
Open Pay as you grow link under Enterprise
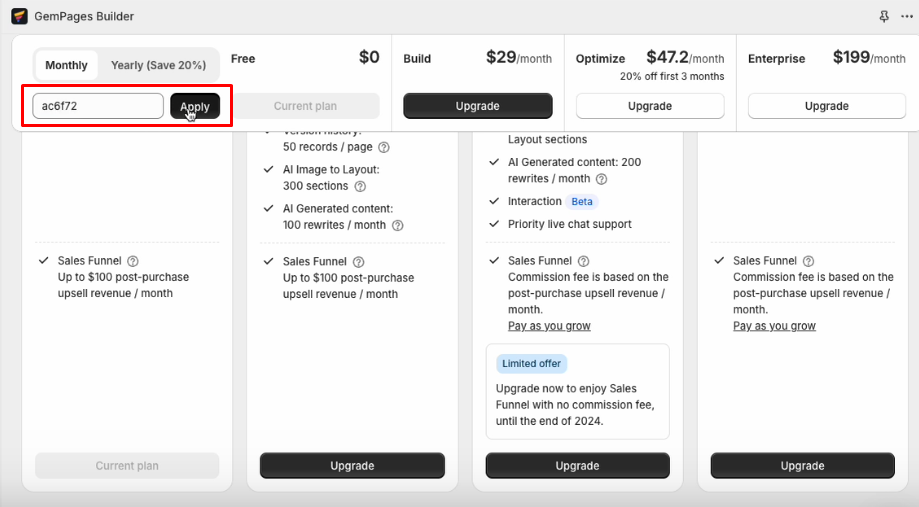[x=774, y=326]
